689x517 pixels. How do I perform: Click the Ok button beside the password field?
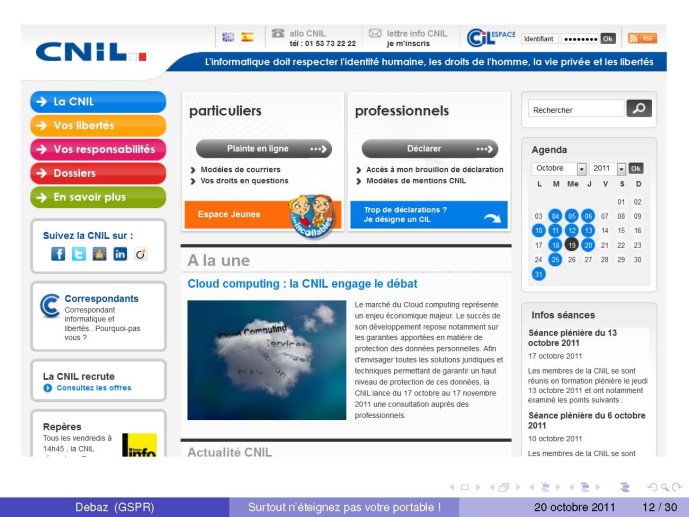click(x=608, y=39)
